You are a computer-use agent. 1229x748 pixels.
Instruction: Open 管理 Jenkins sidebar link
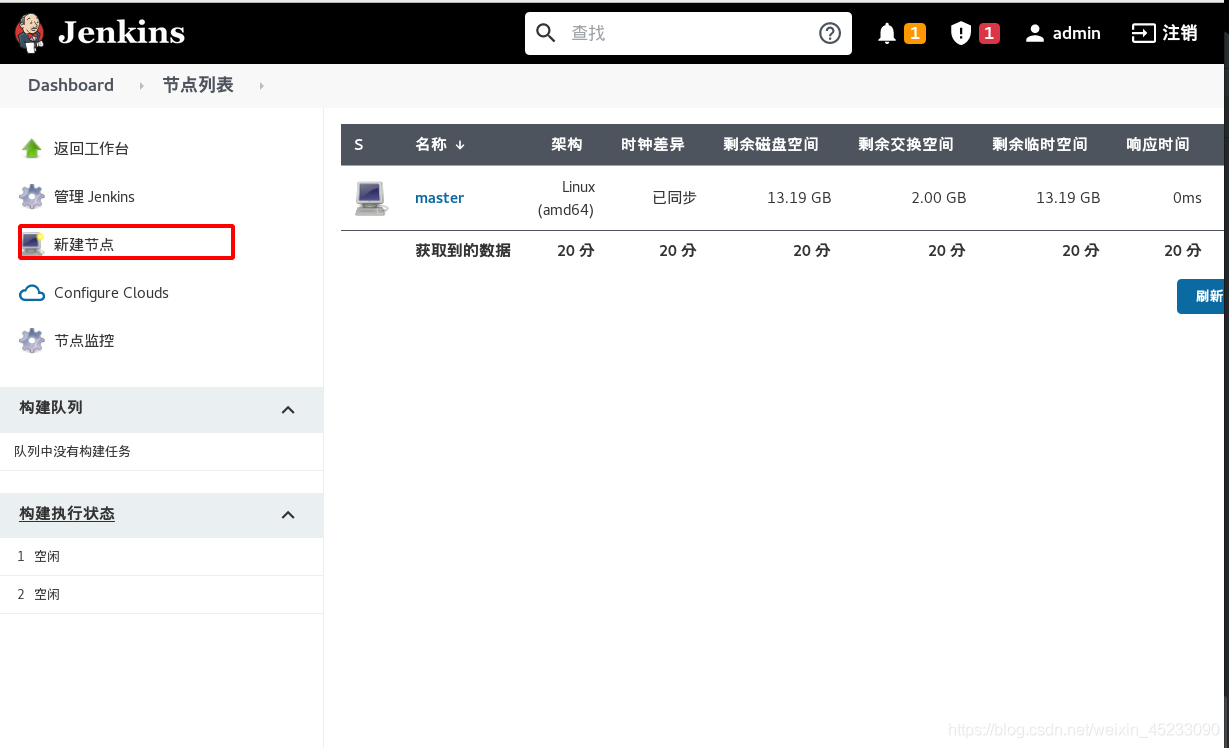pos(94,197)
